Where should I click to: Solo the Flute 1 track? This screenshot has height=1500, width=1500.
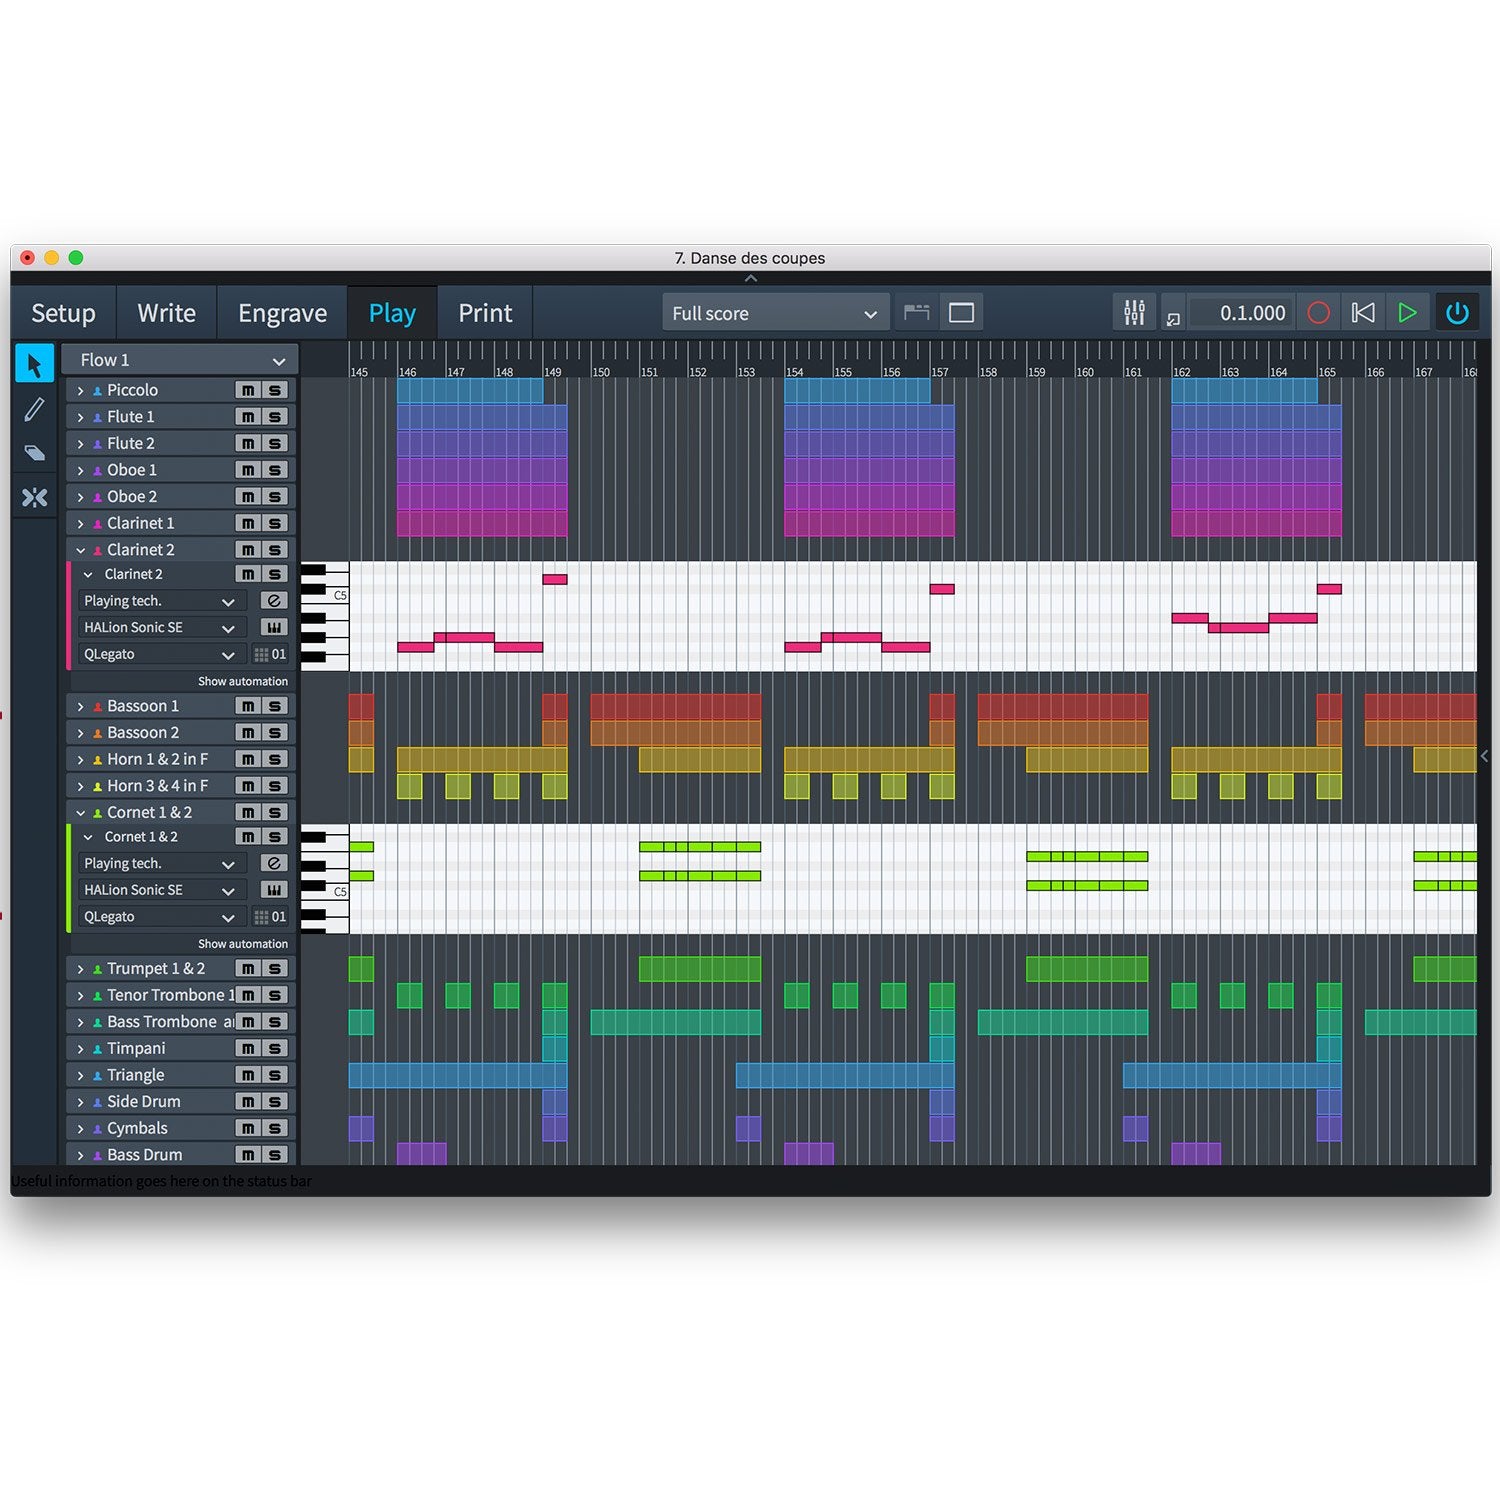tap(275, 417)
